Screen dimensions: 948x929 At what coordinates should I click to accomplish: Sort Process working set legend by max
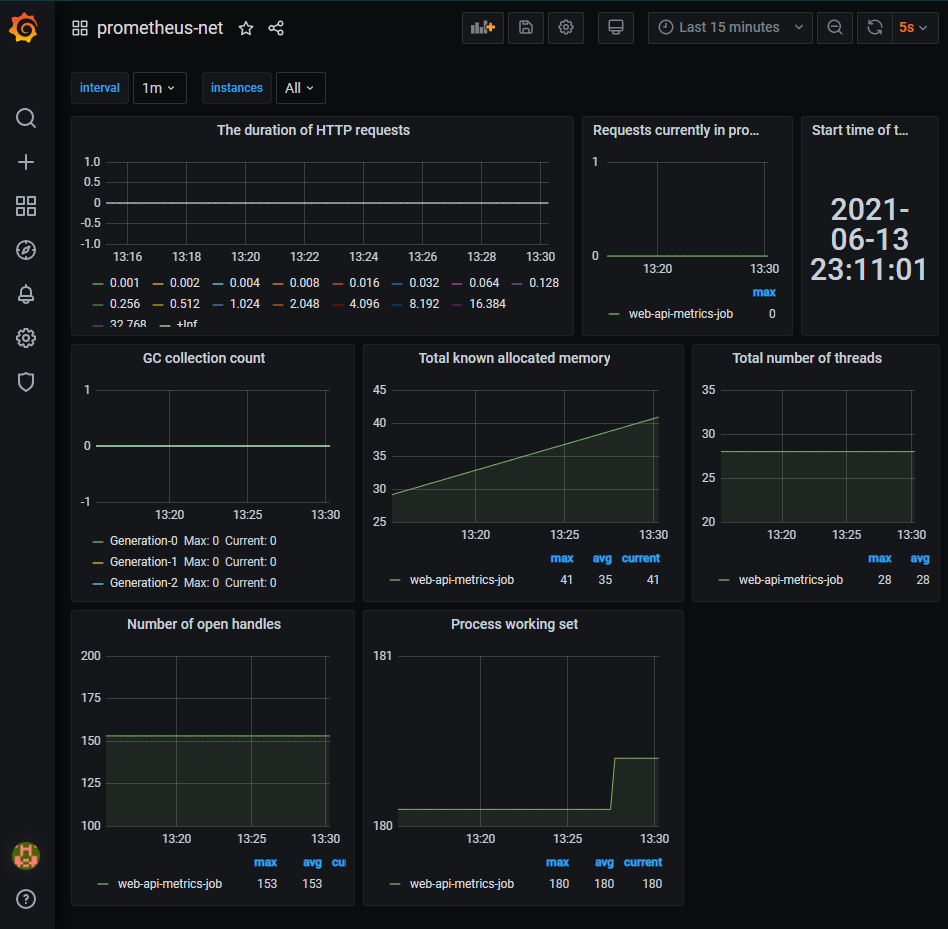557,863
